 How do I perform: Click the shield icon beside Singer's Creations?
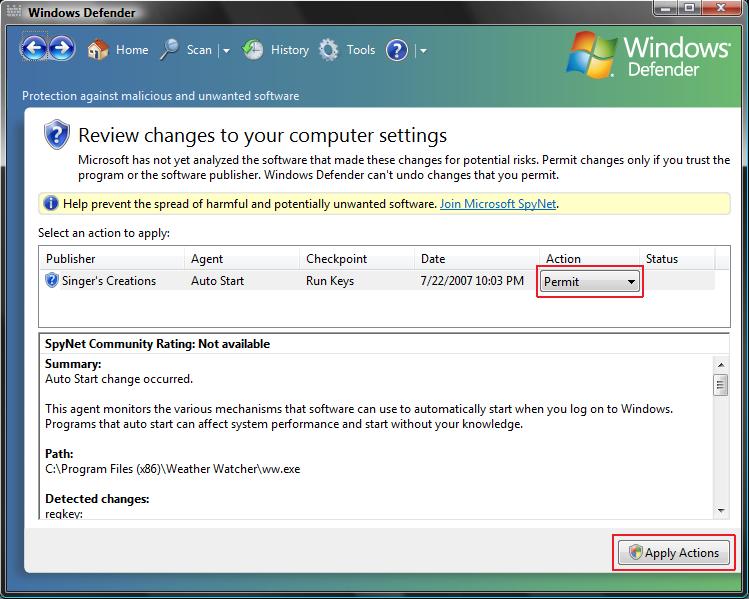(x=52, y=280)
